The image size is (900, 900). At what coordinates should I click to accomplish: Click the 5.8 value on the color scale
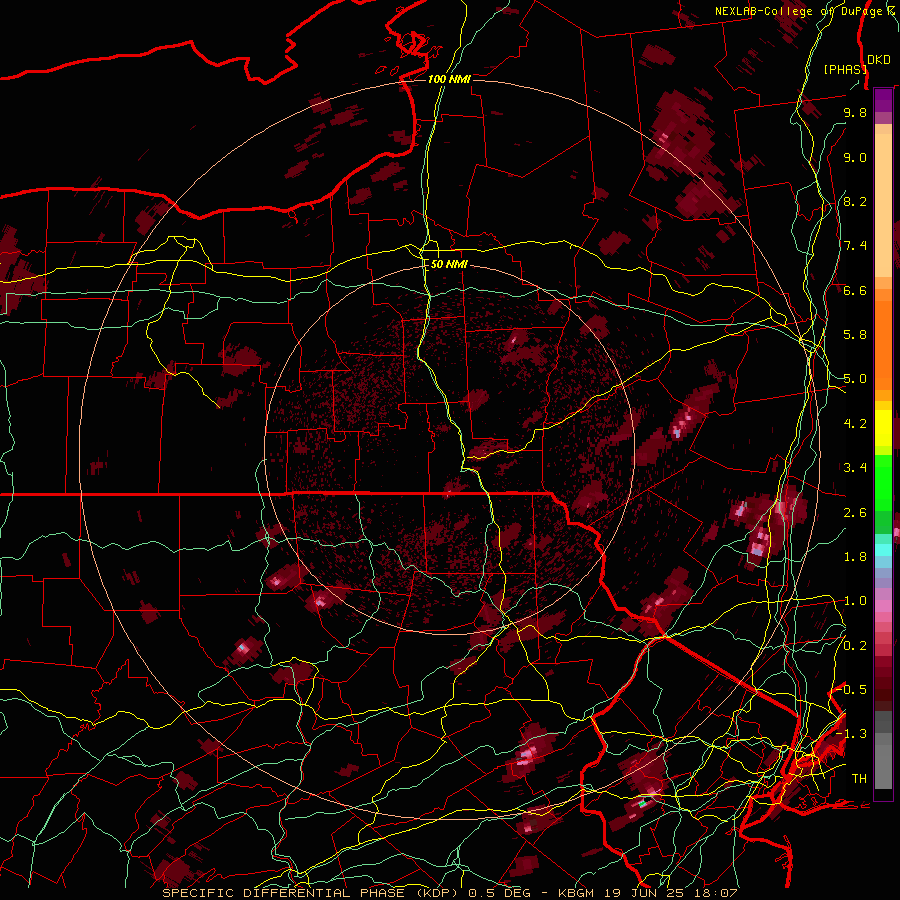(x=855, y=335)
